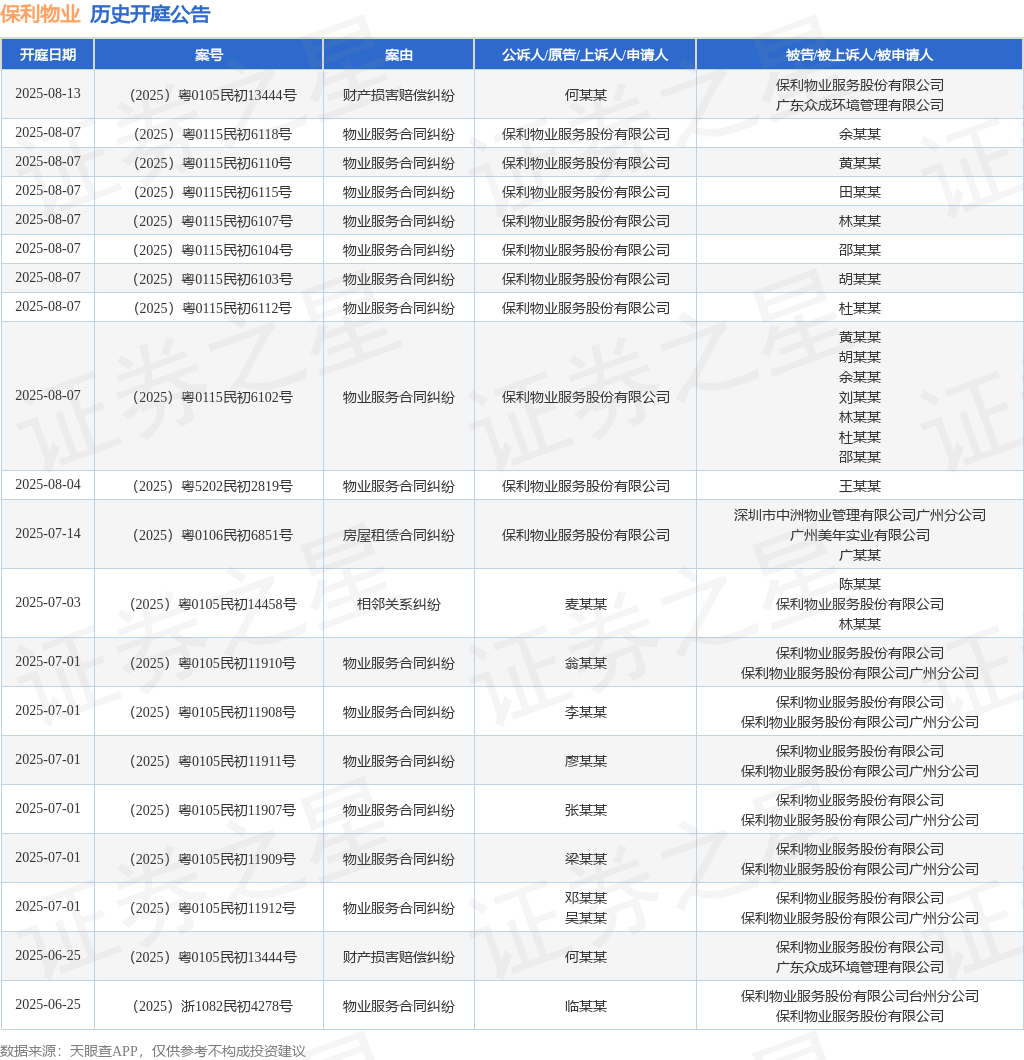
Task: Select the 被告/被上诉人/被申请人 column header
Action: (859, 55)
